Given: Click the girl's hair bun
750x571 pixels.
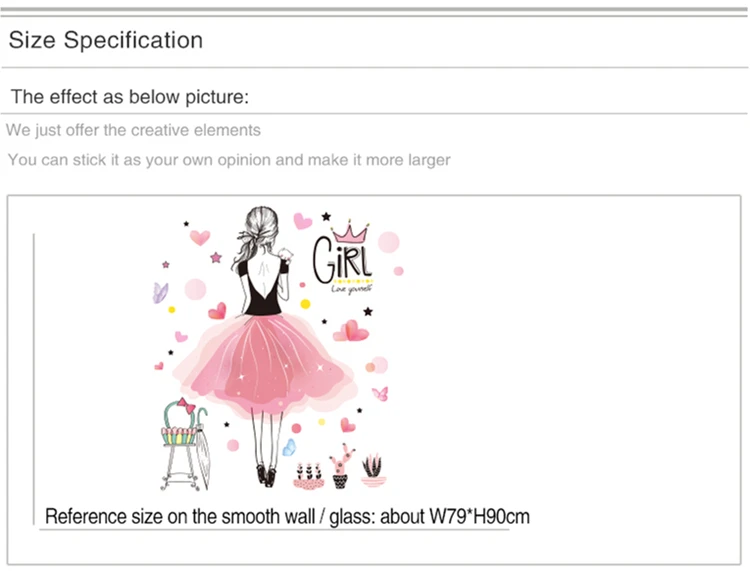Looking at the screenshot, I should point(262,221).
